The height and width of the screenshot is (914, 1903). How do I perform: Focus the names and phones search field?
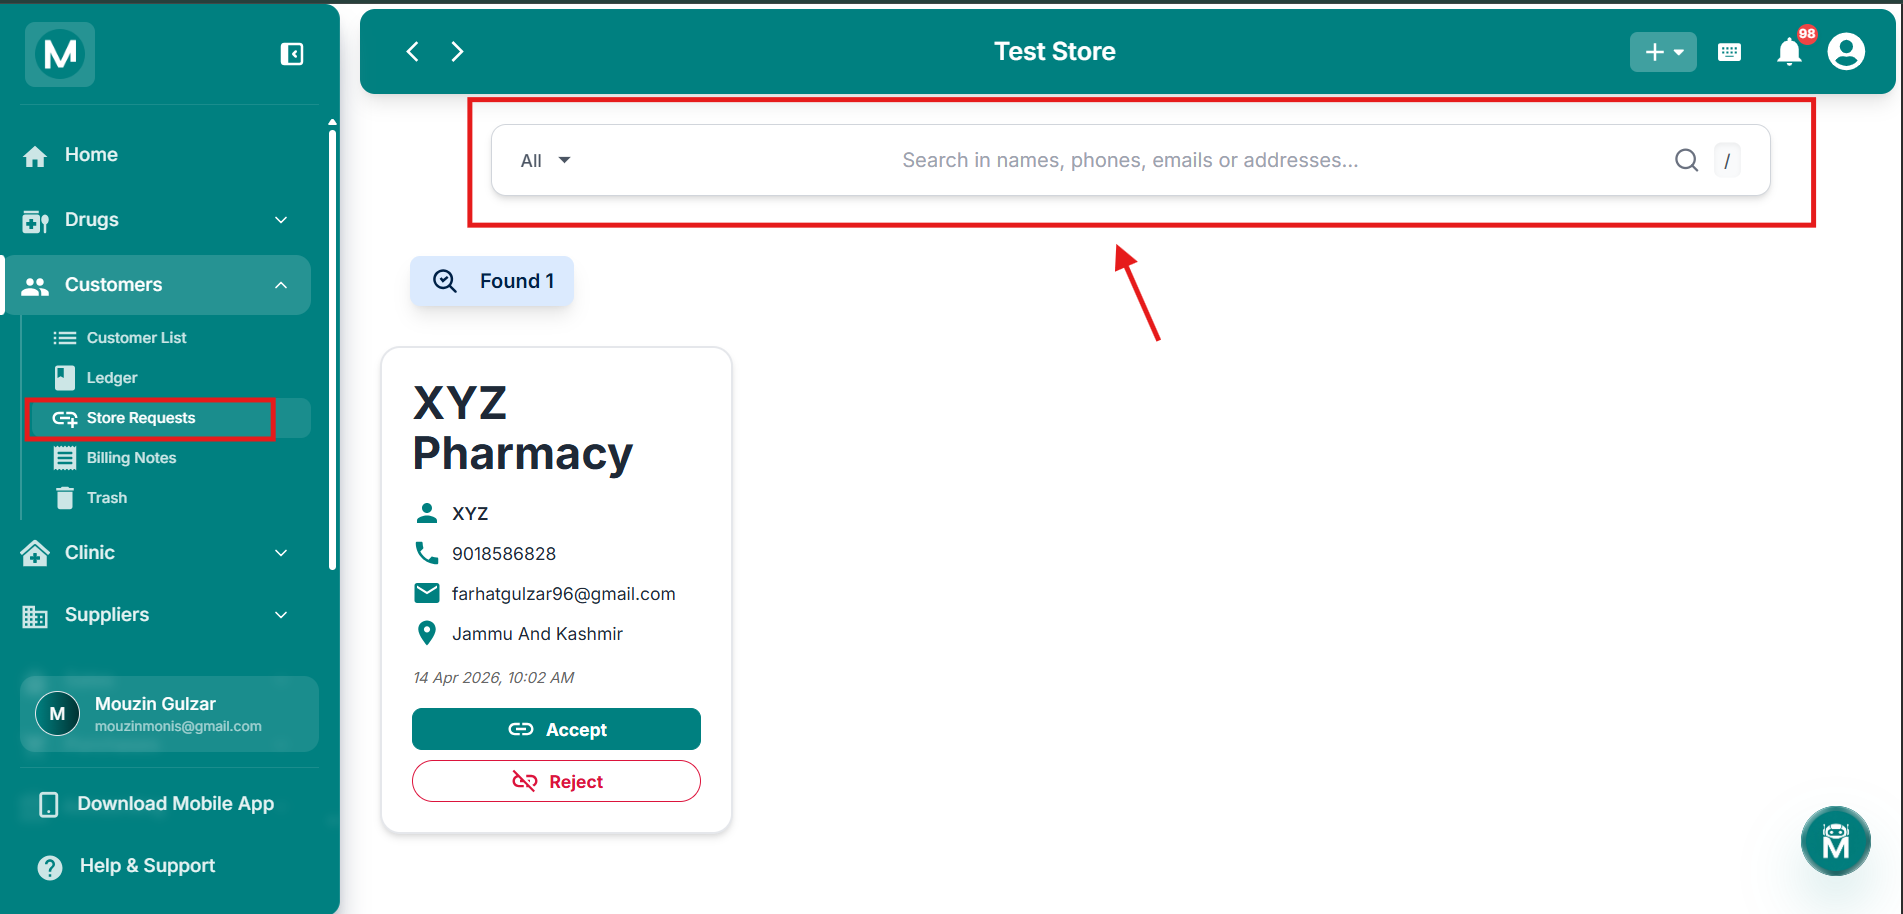point(1130,160)
